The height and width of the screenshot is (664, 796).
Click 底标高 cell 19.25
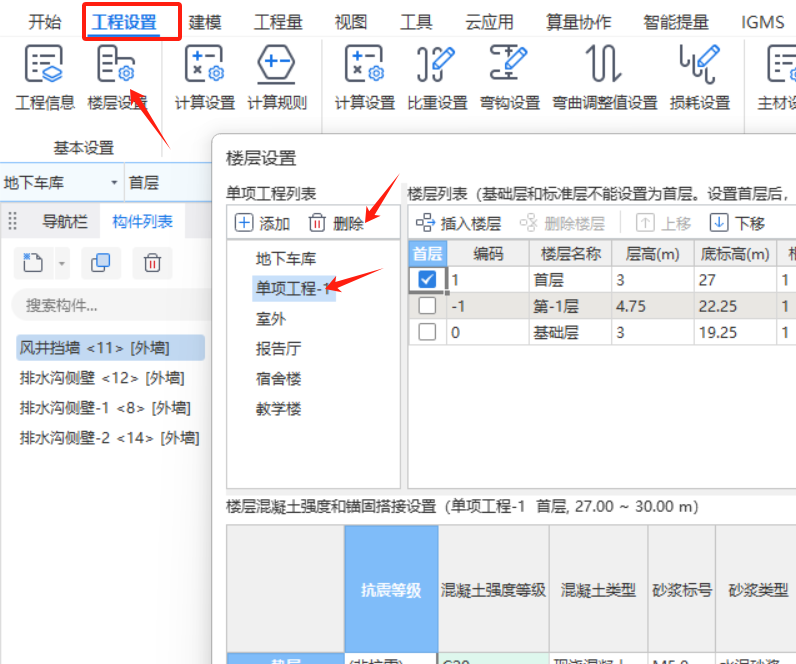pos(735,332)
